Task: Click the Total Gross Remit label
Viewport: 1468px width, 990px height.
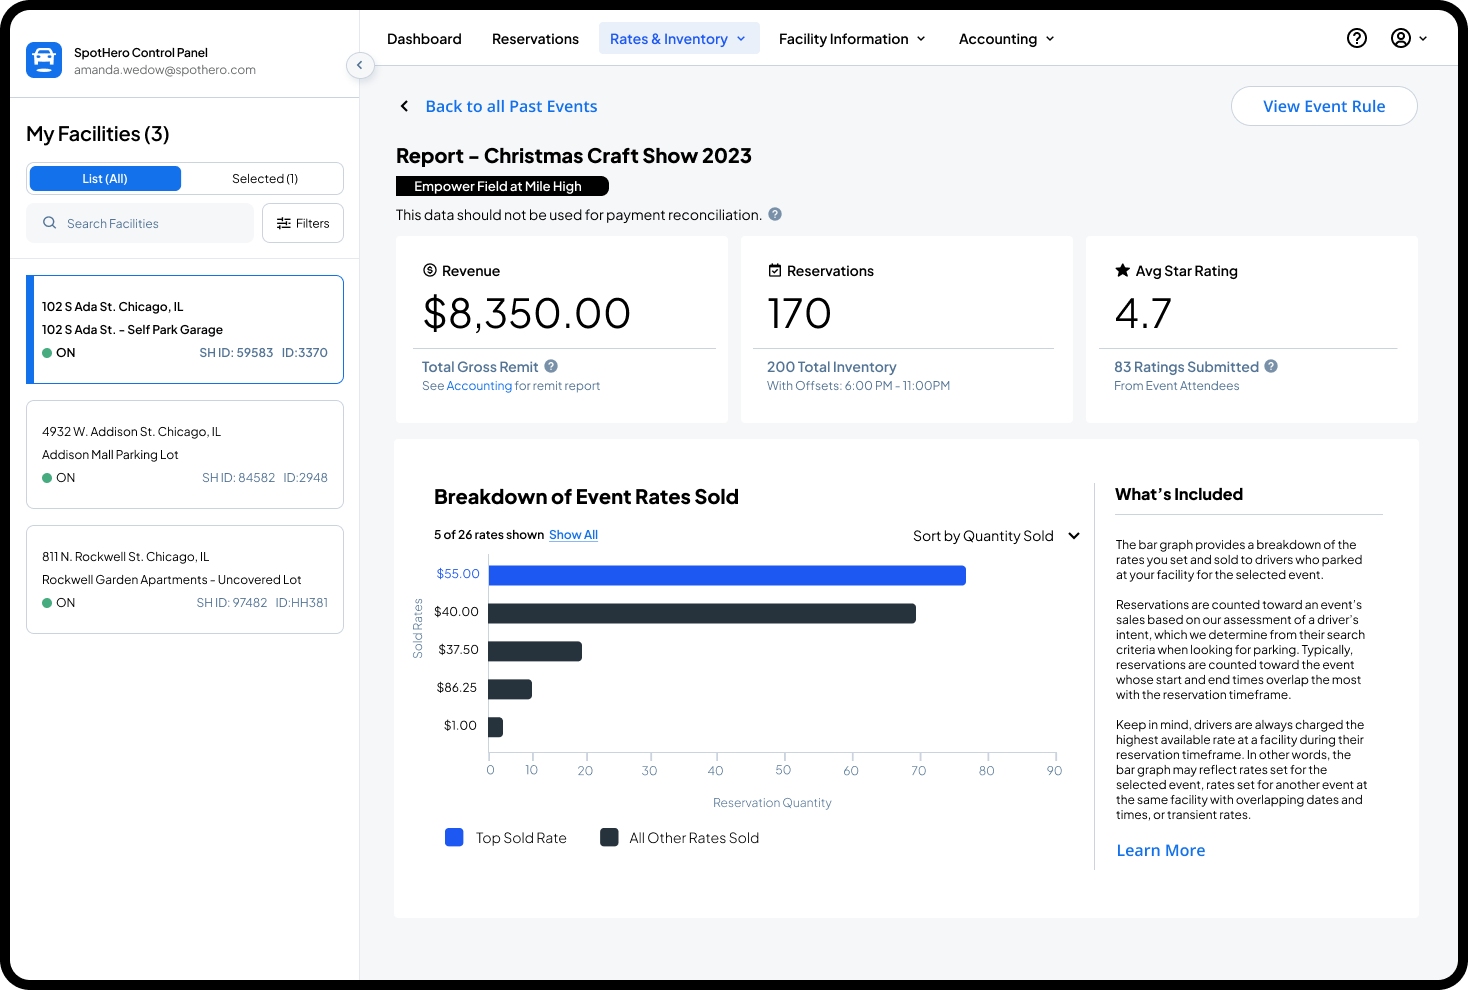Action: click(480, 367)
